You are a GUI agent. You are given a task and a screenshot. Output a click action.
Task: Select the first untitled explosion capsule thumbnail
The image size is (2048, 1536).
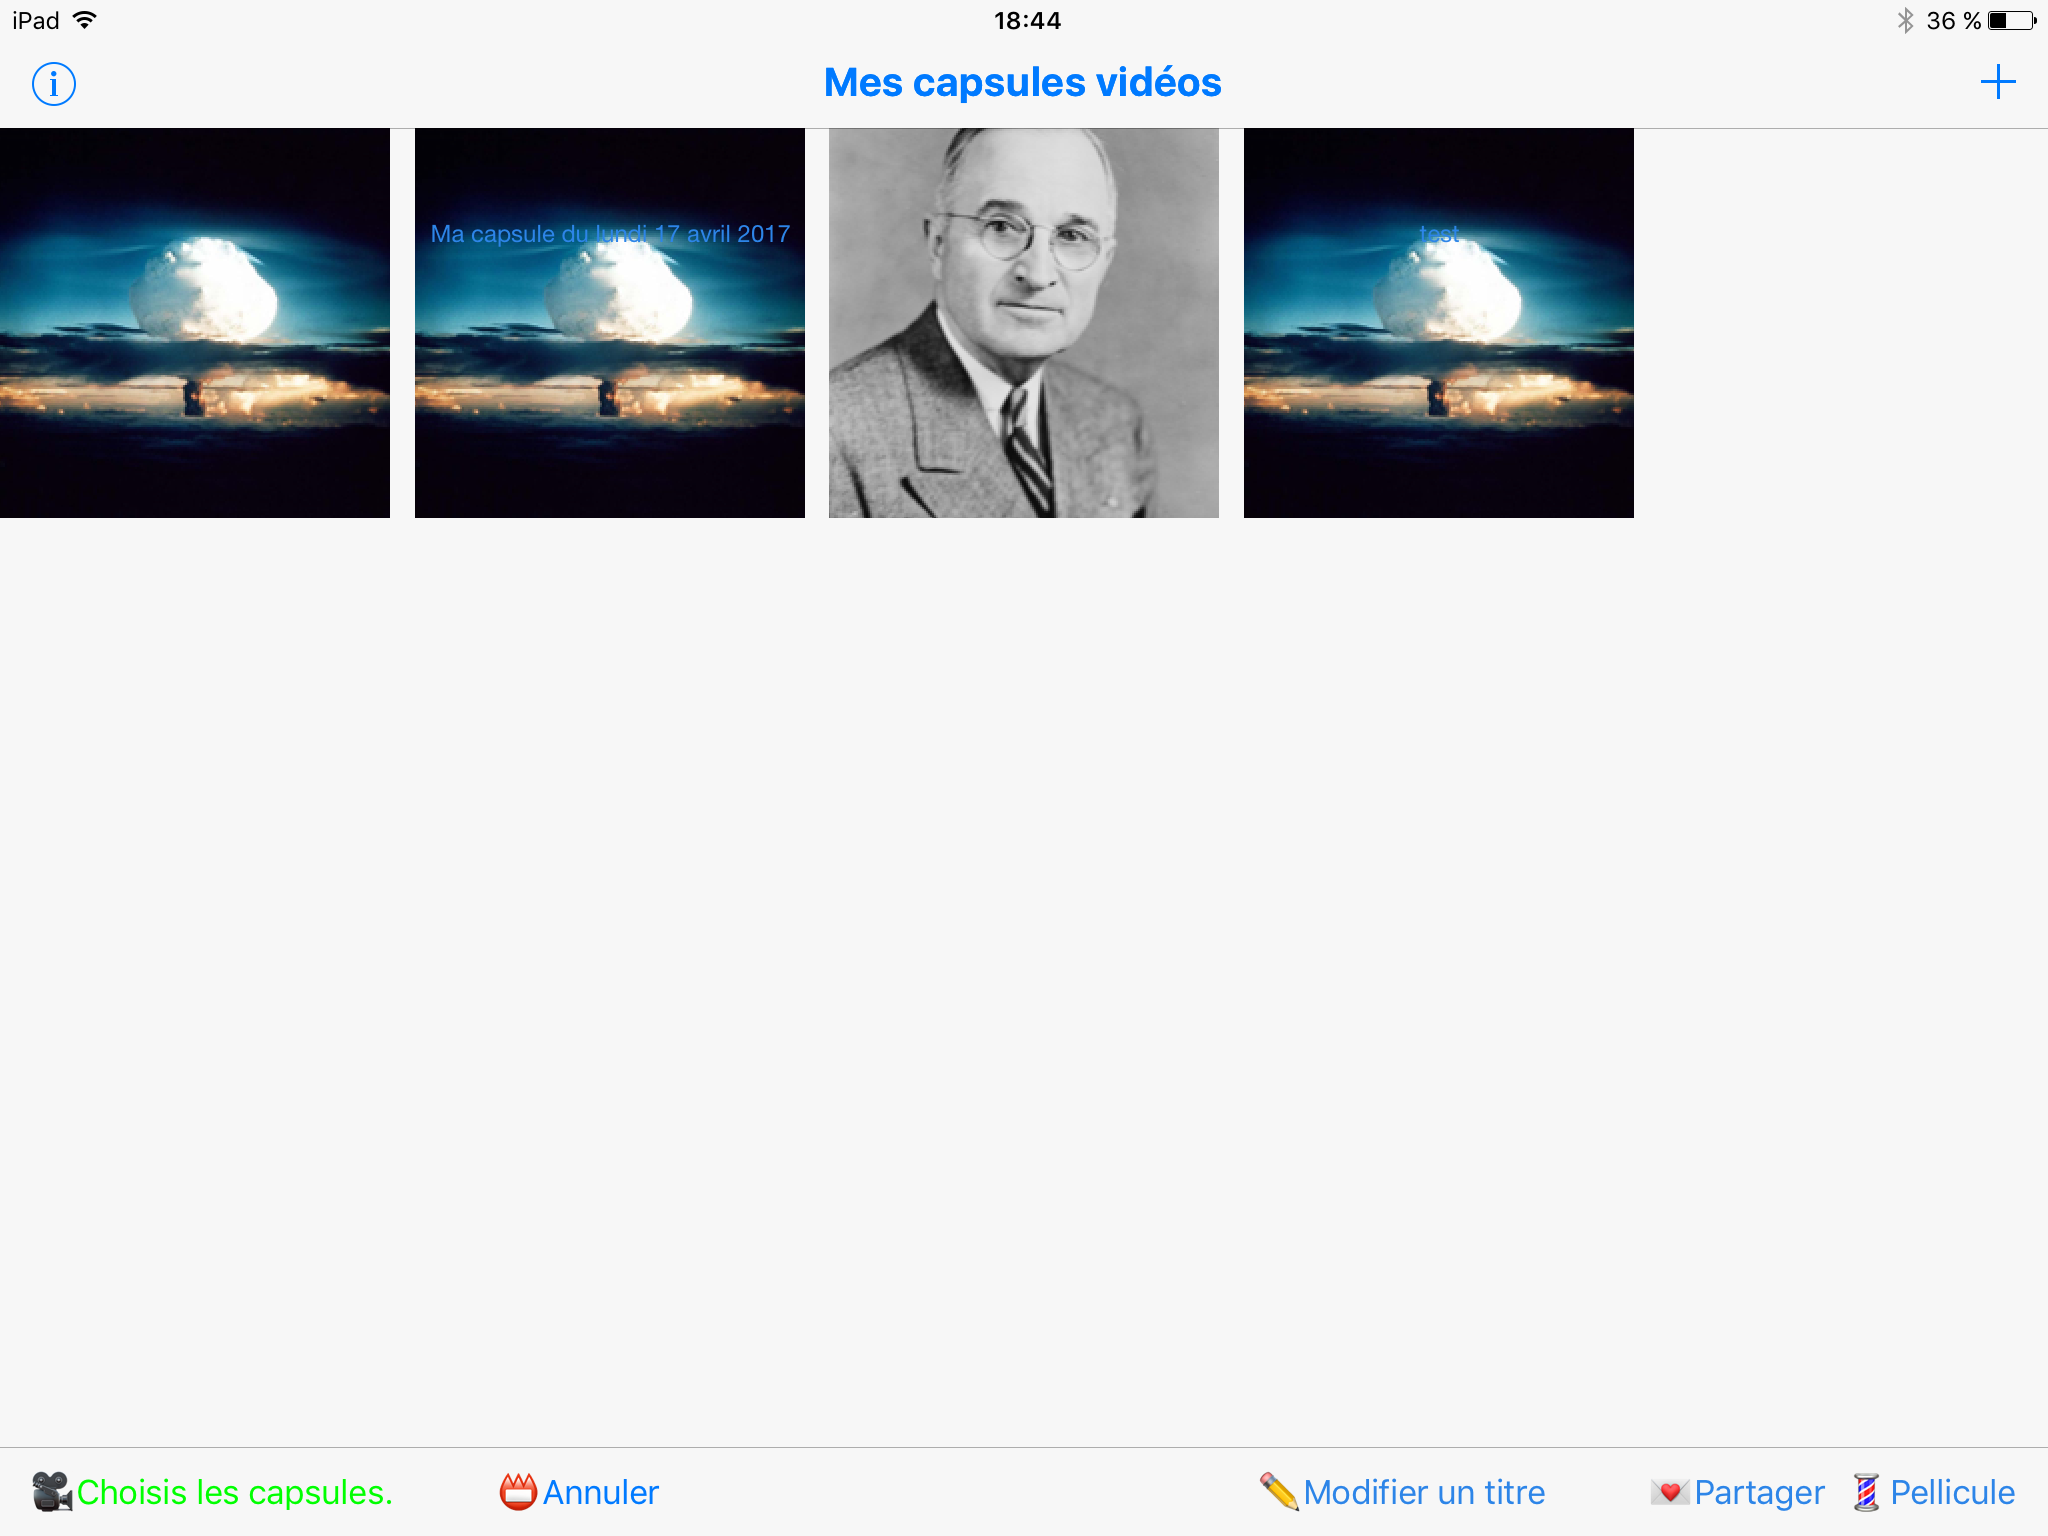195,323
